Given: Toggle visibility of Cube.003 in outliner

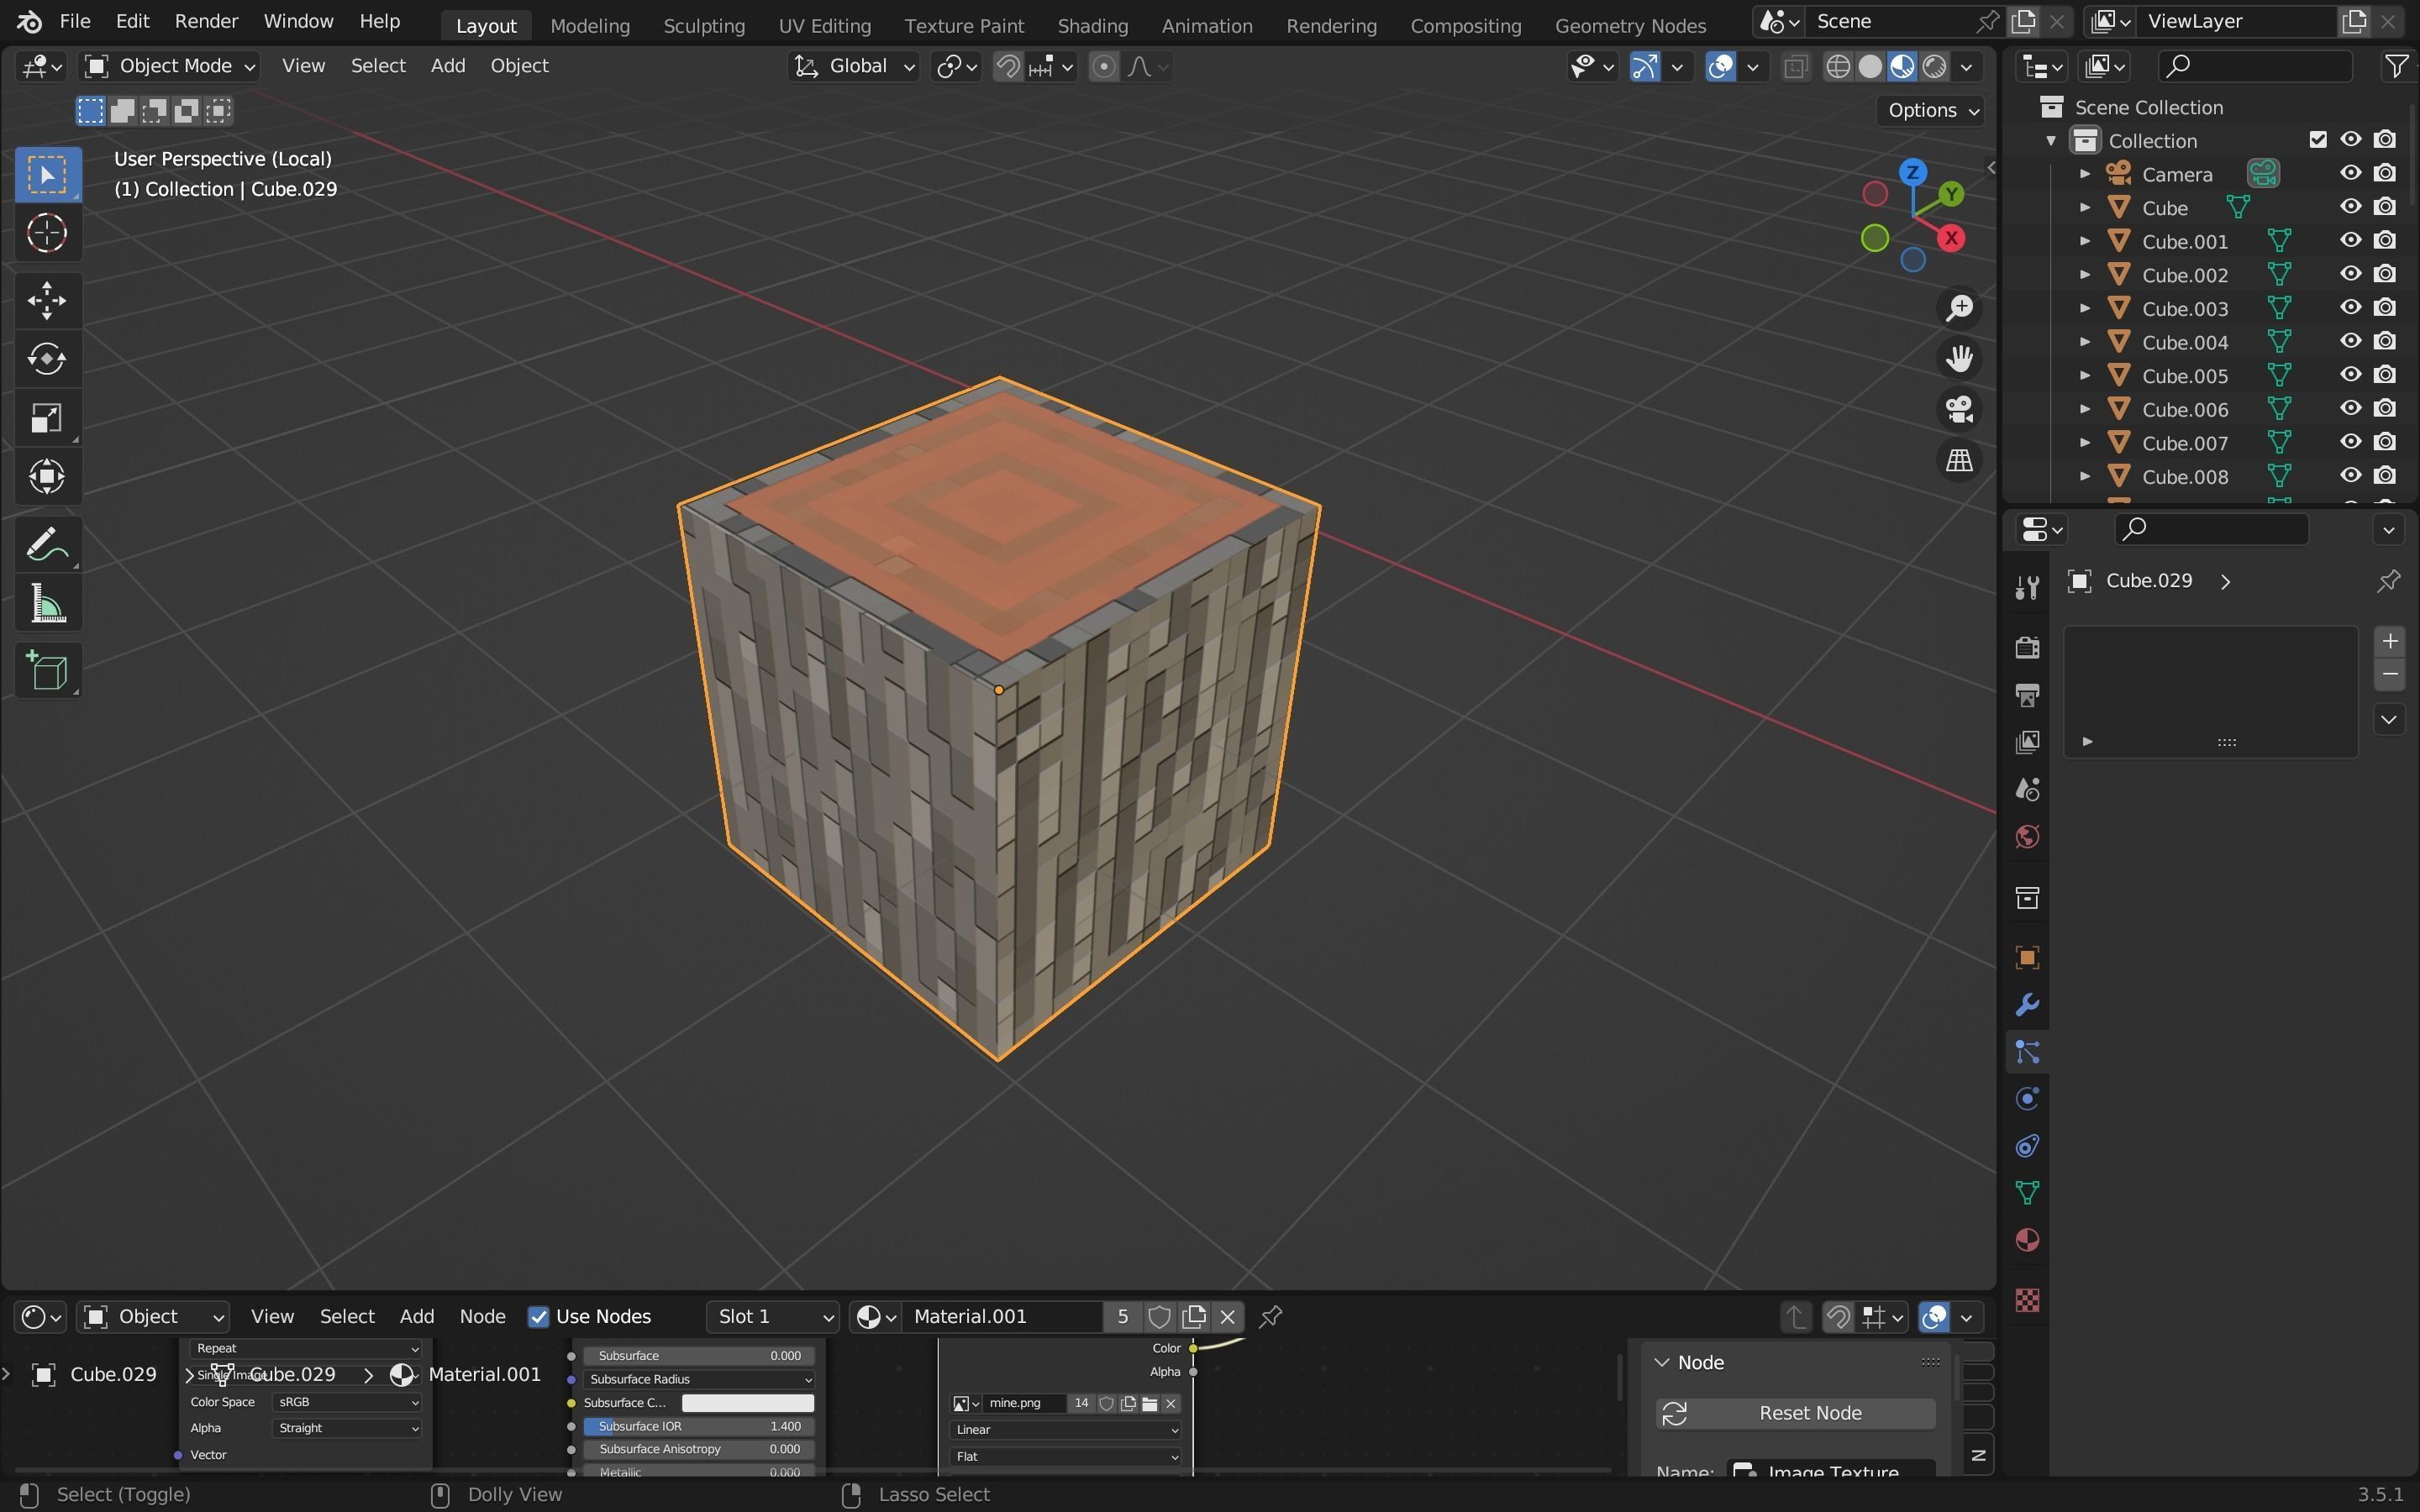Looking at the screenshot, I should [2350, 308].
